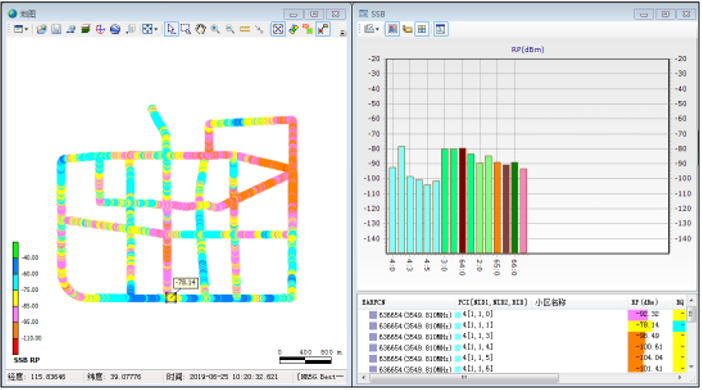Select the arrow pointer tool in map toolbar
Image resolution: width=702 pixels, height=390 pixels.
coord(171,30)
